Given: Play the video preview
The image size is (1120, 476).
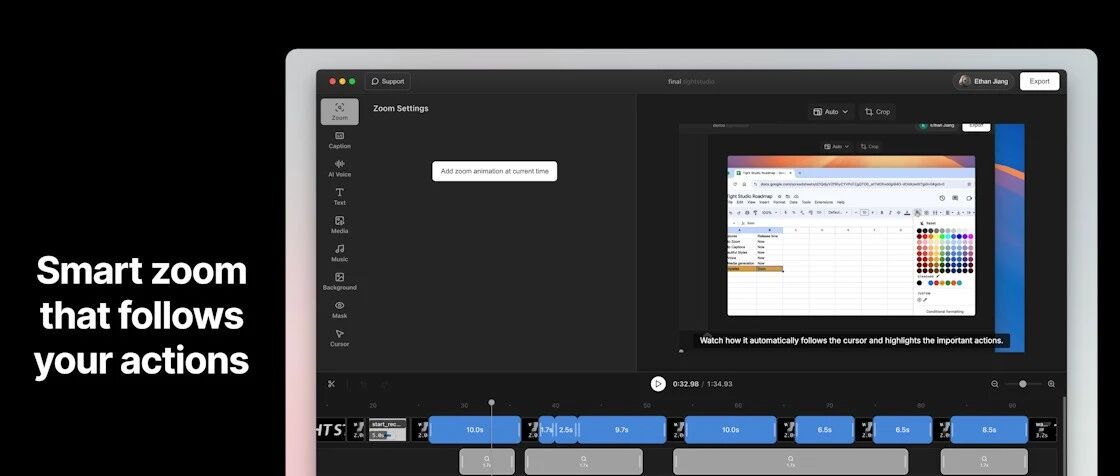Looking at the screenshot, I should pyautogui.click(x=658, y=384).
